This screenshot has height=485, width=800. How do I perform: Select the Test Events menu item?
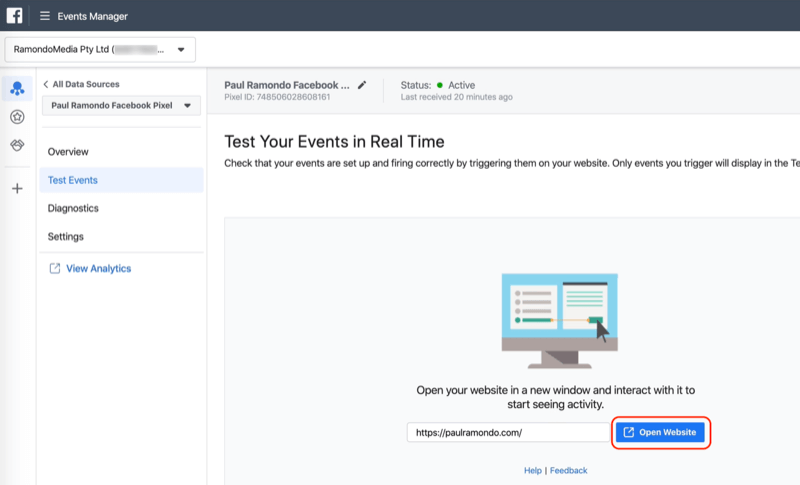click(x=121, y=180)
